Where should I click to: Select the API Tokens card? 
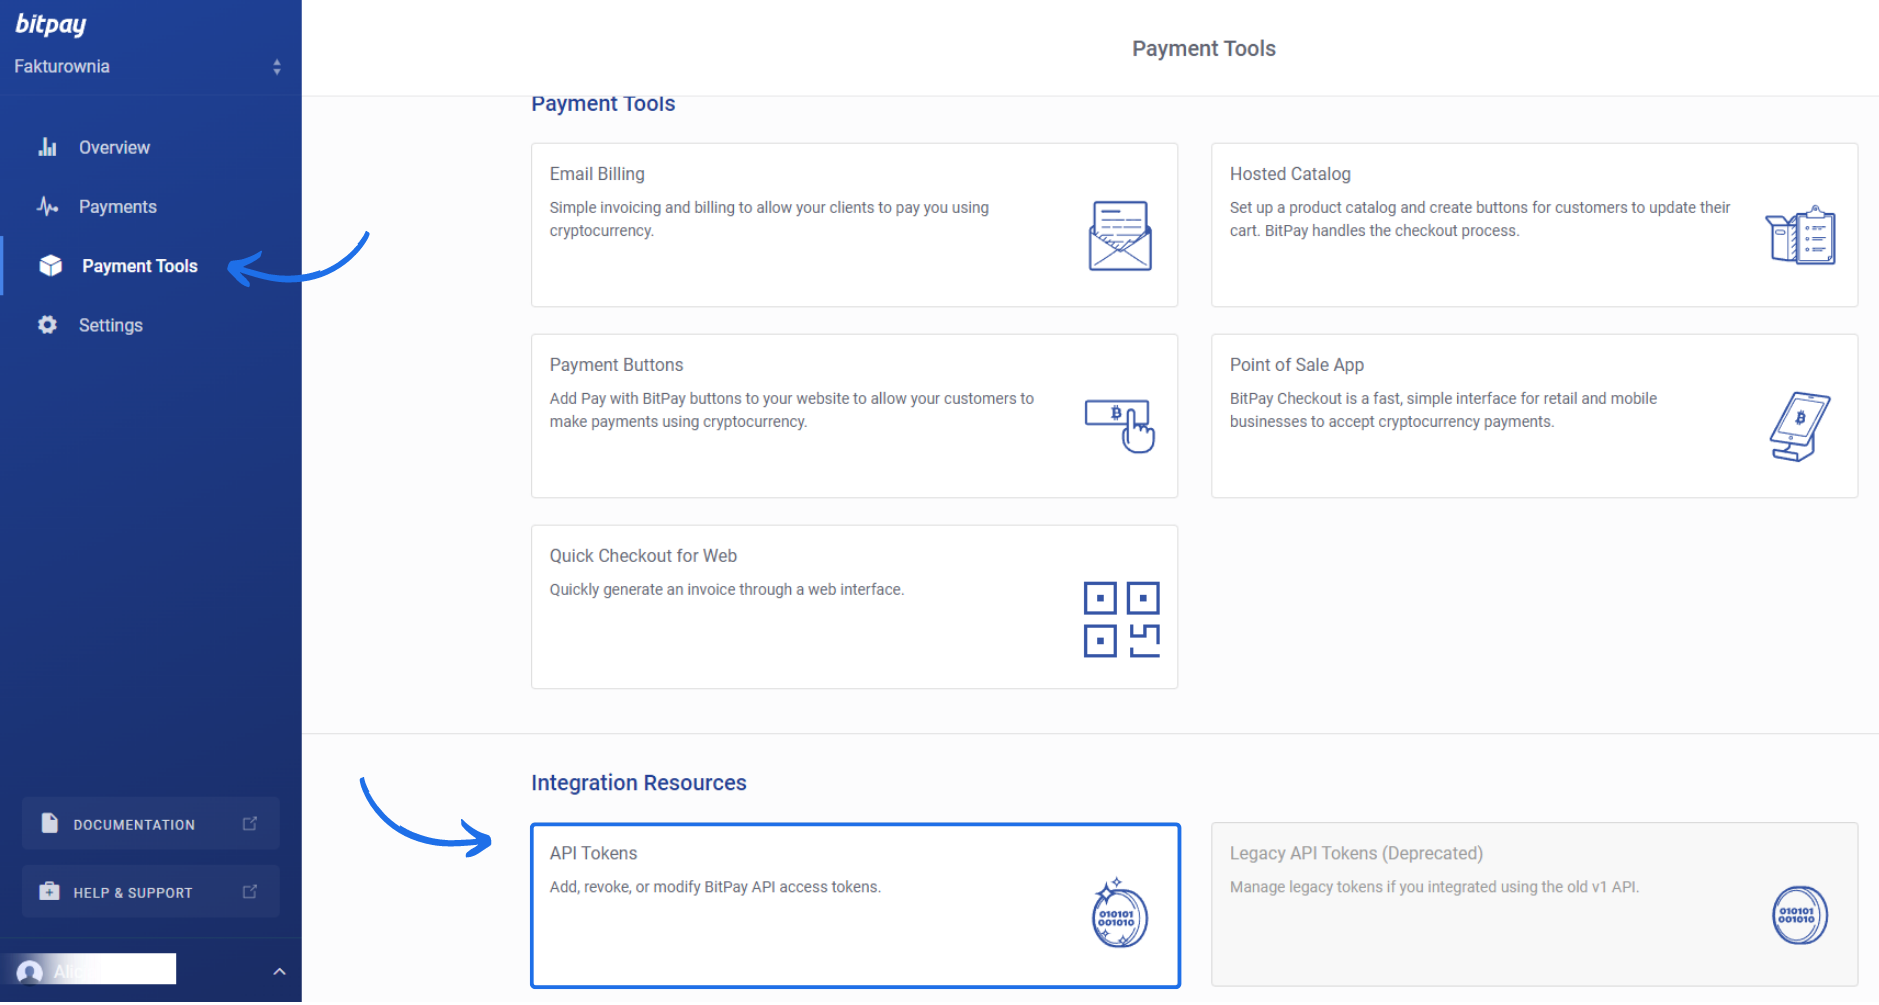pyautogui.click(x=855, y=904)
